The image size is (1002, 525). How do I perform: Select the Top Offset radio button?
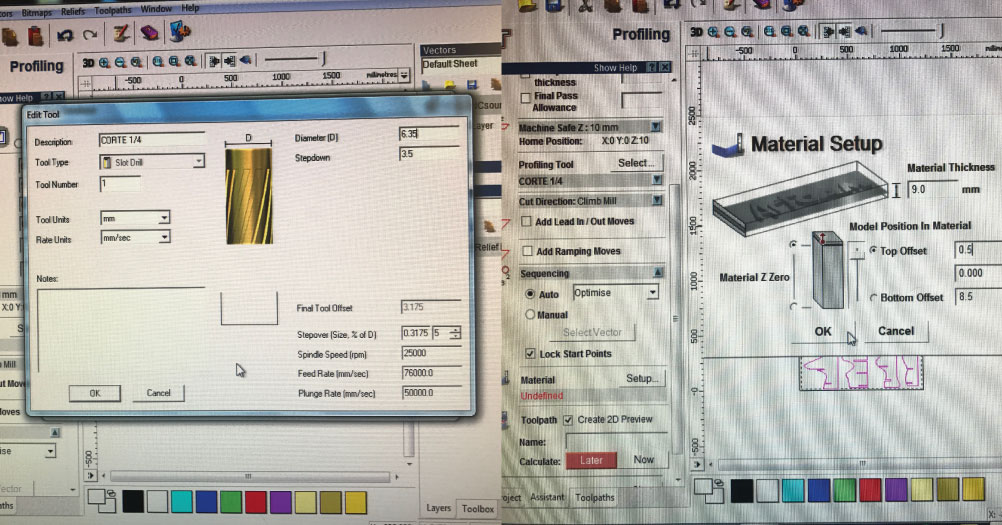pos(872,250)
